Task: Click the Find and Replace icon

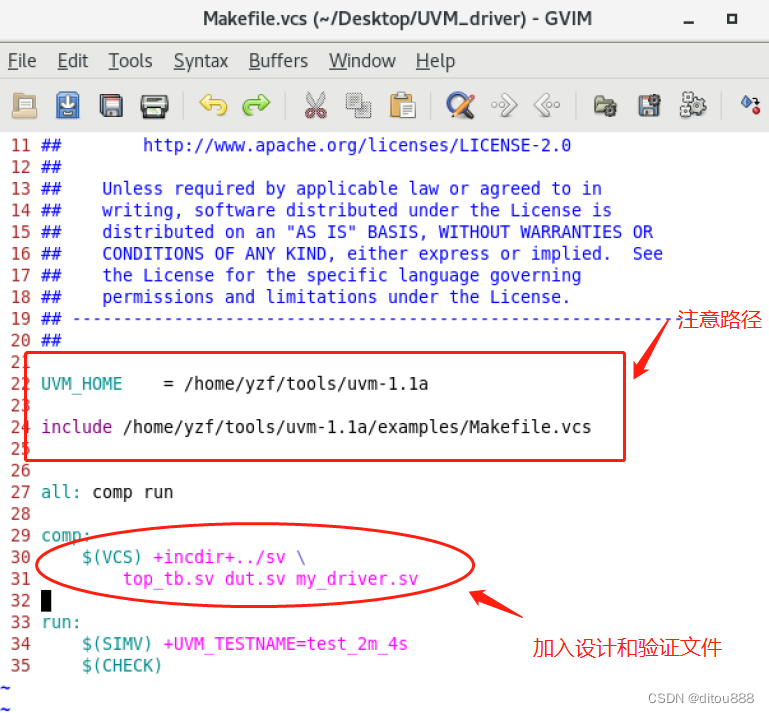Action: 461,105
